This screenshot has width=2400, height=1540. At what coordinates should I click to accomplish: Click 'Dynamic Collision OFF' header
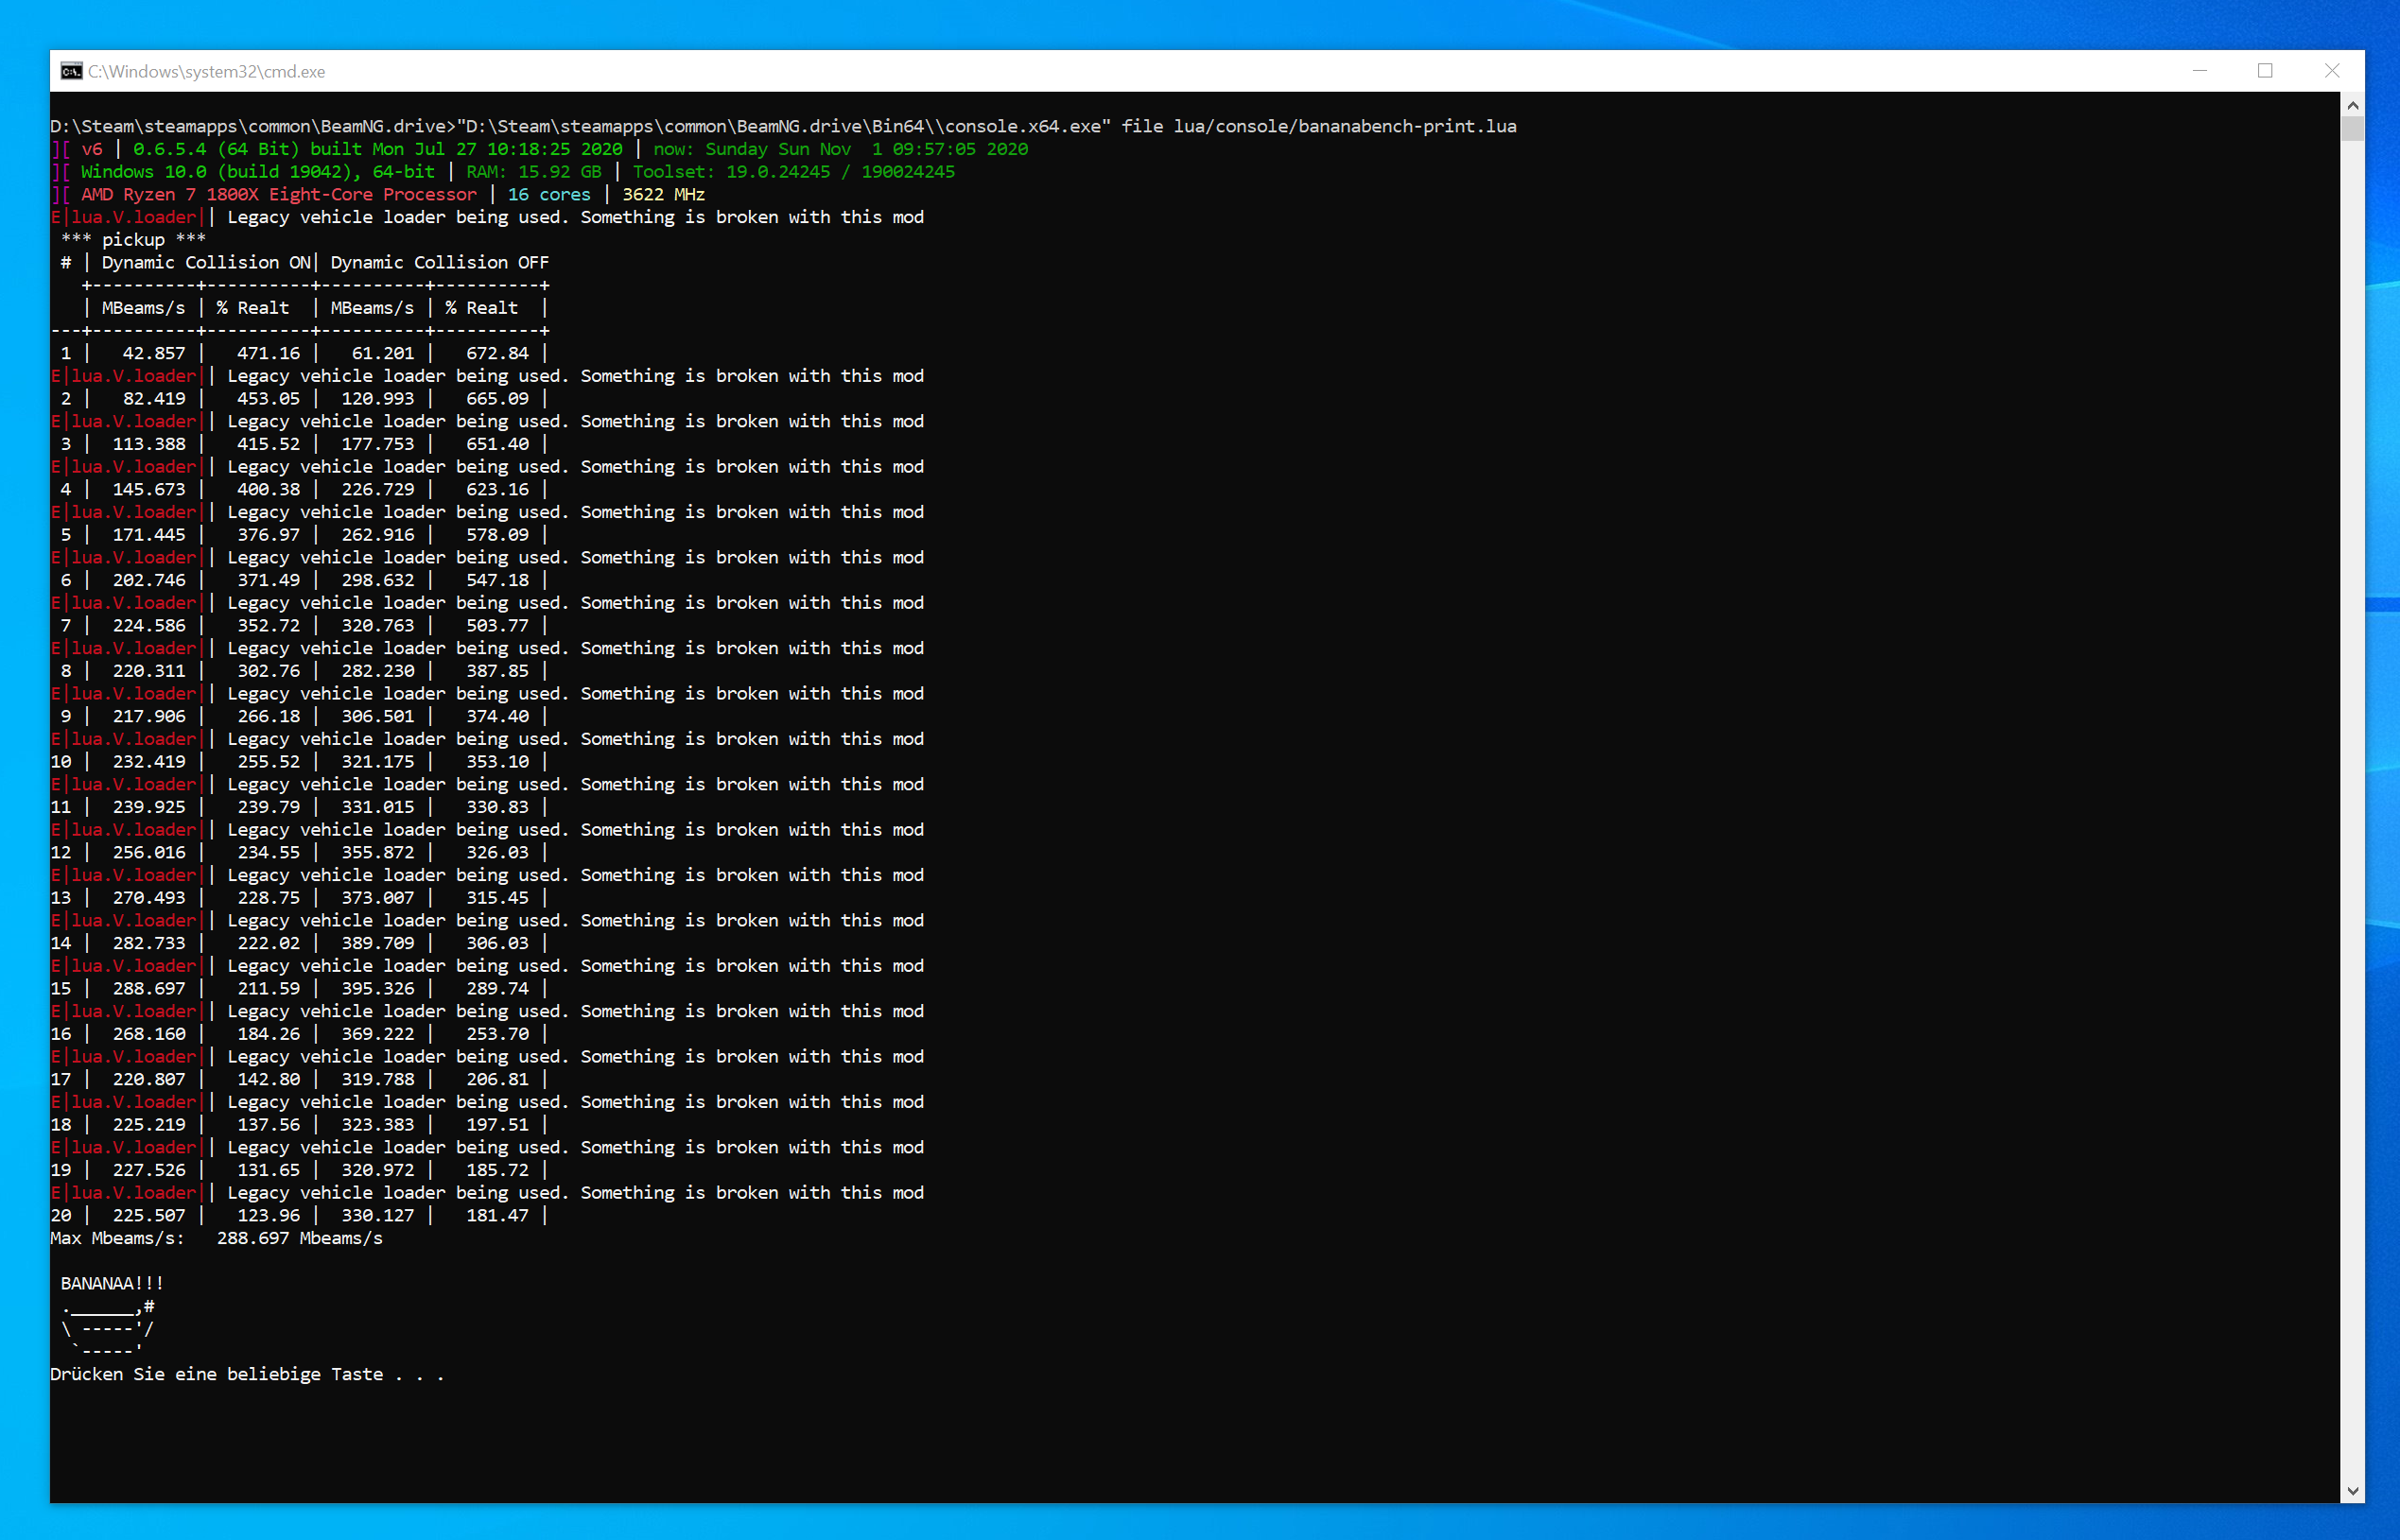[x=440, y=262]
